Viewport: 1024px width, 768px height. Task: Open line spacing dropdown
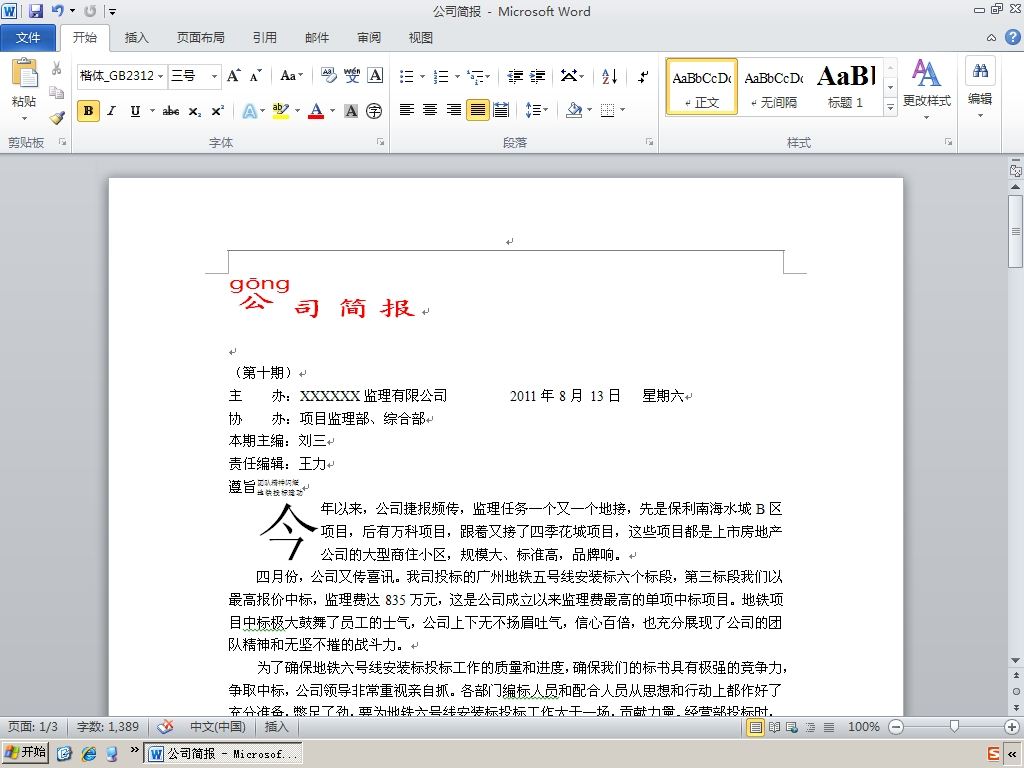point(537,110)
